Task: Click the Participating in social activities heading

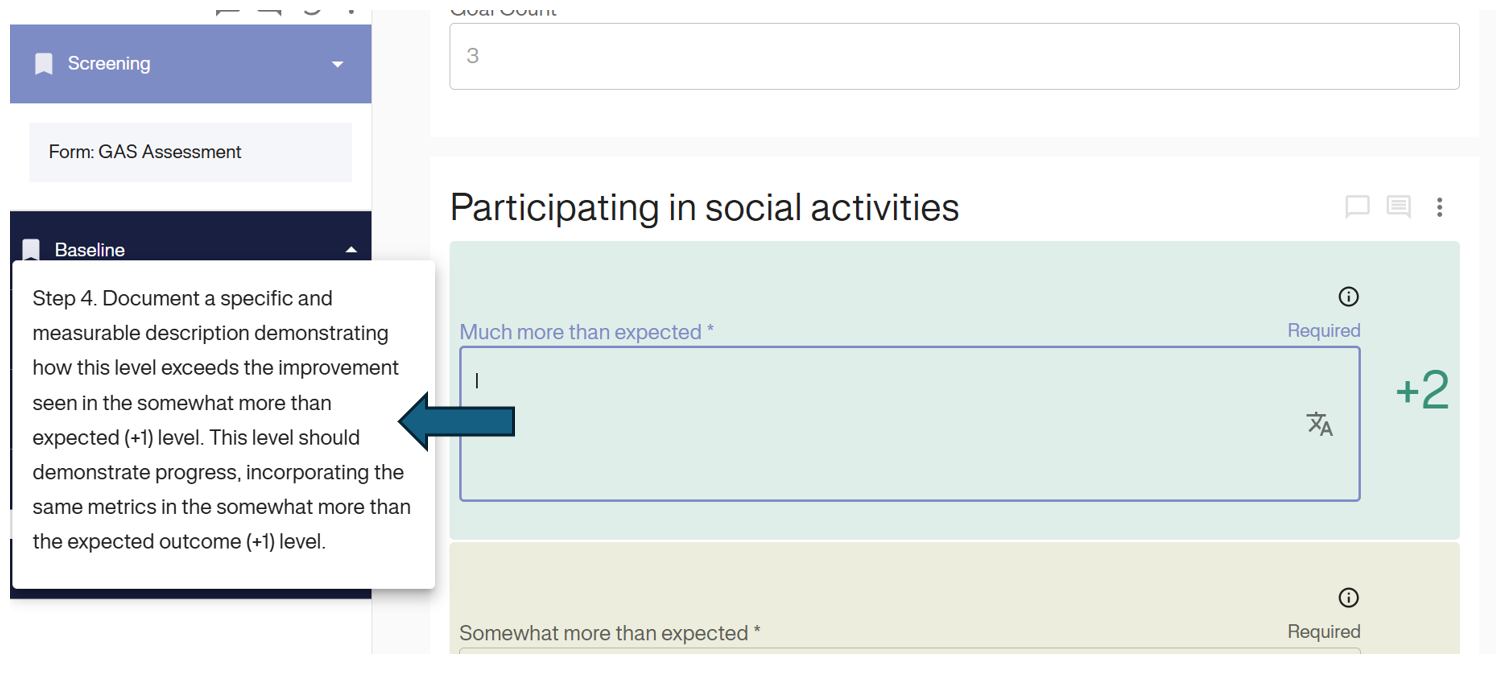Action: 704,208
